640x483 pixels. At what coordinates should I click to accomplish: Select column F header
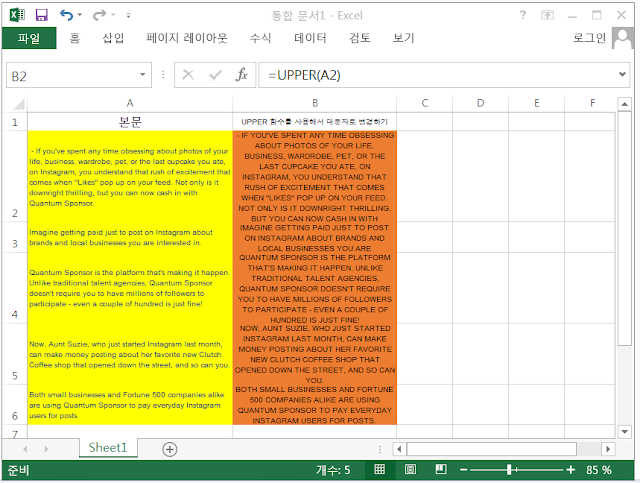pos(592,103)
